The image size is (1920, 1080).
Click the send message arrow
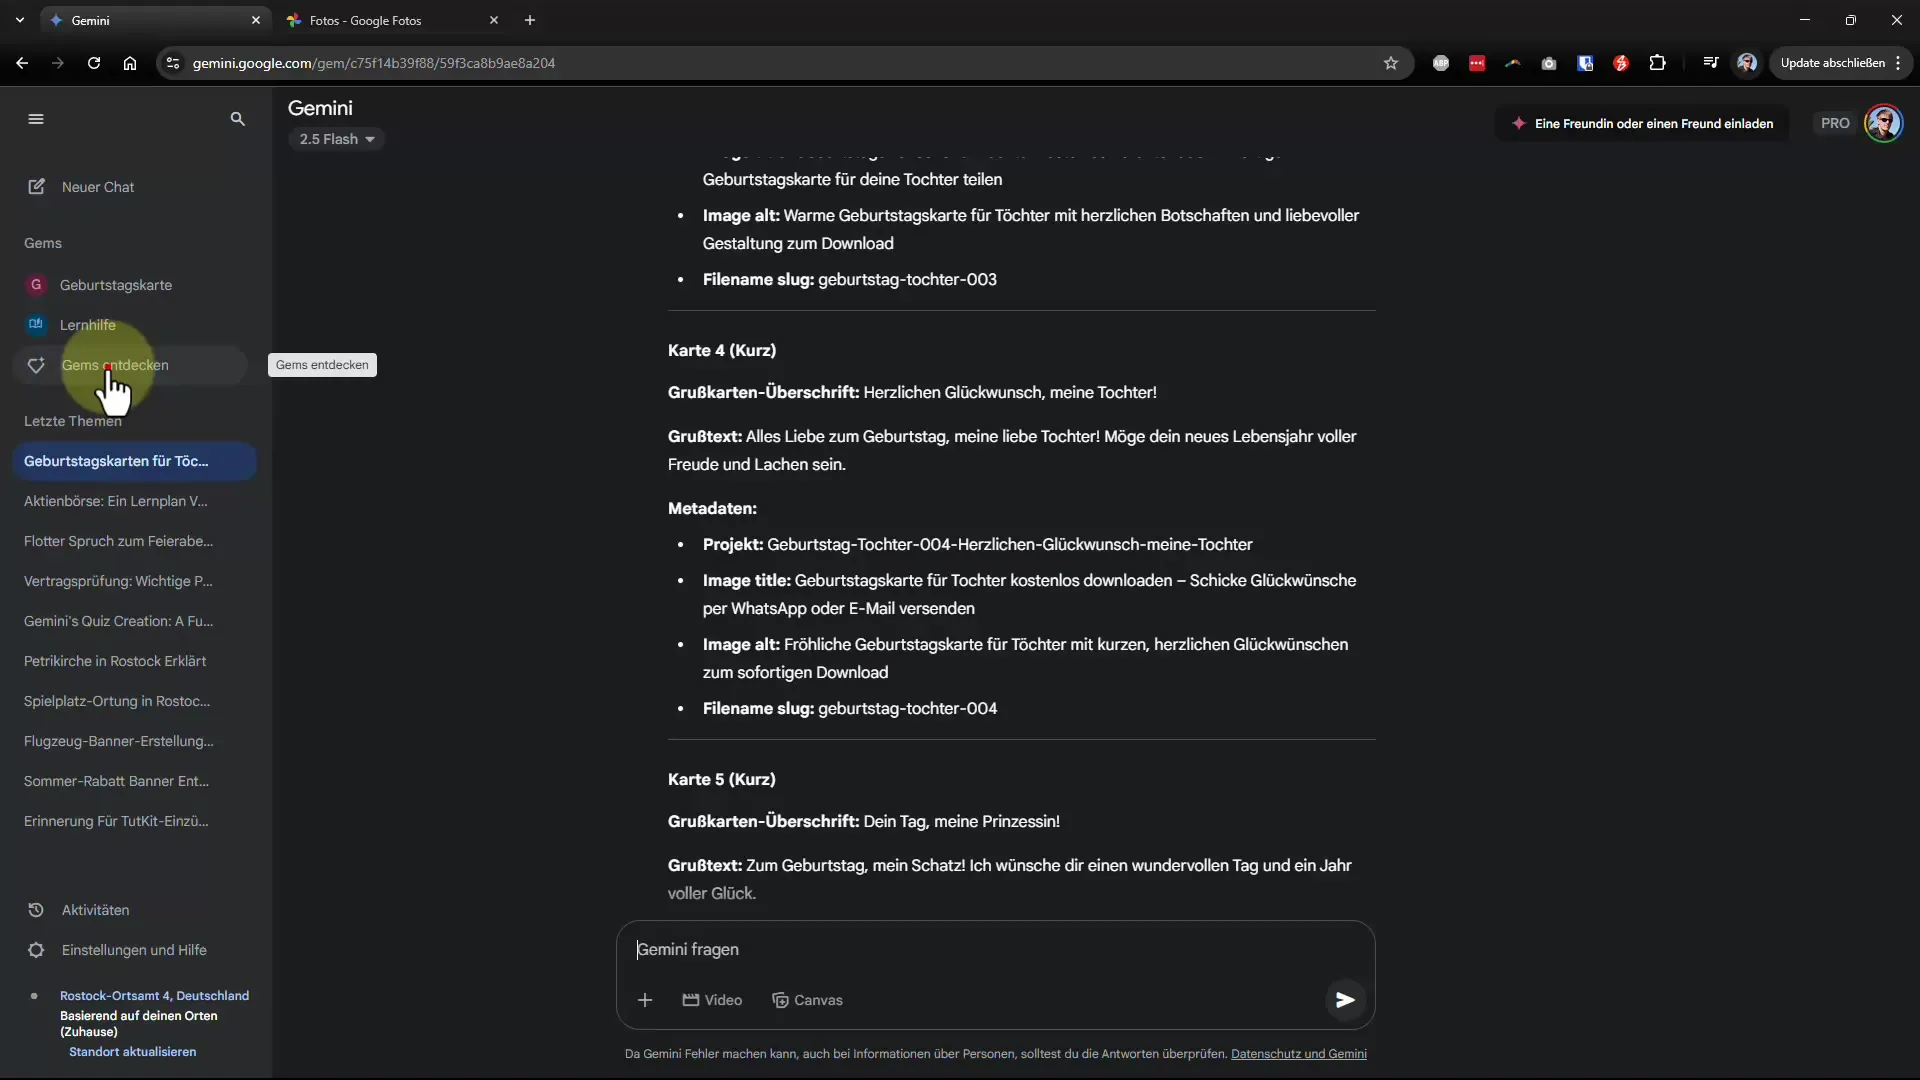click(1345, 1000)
